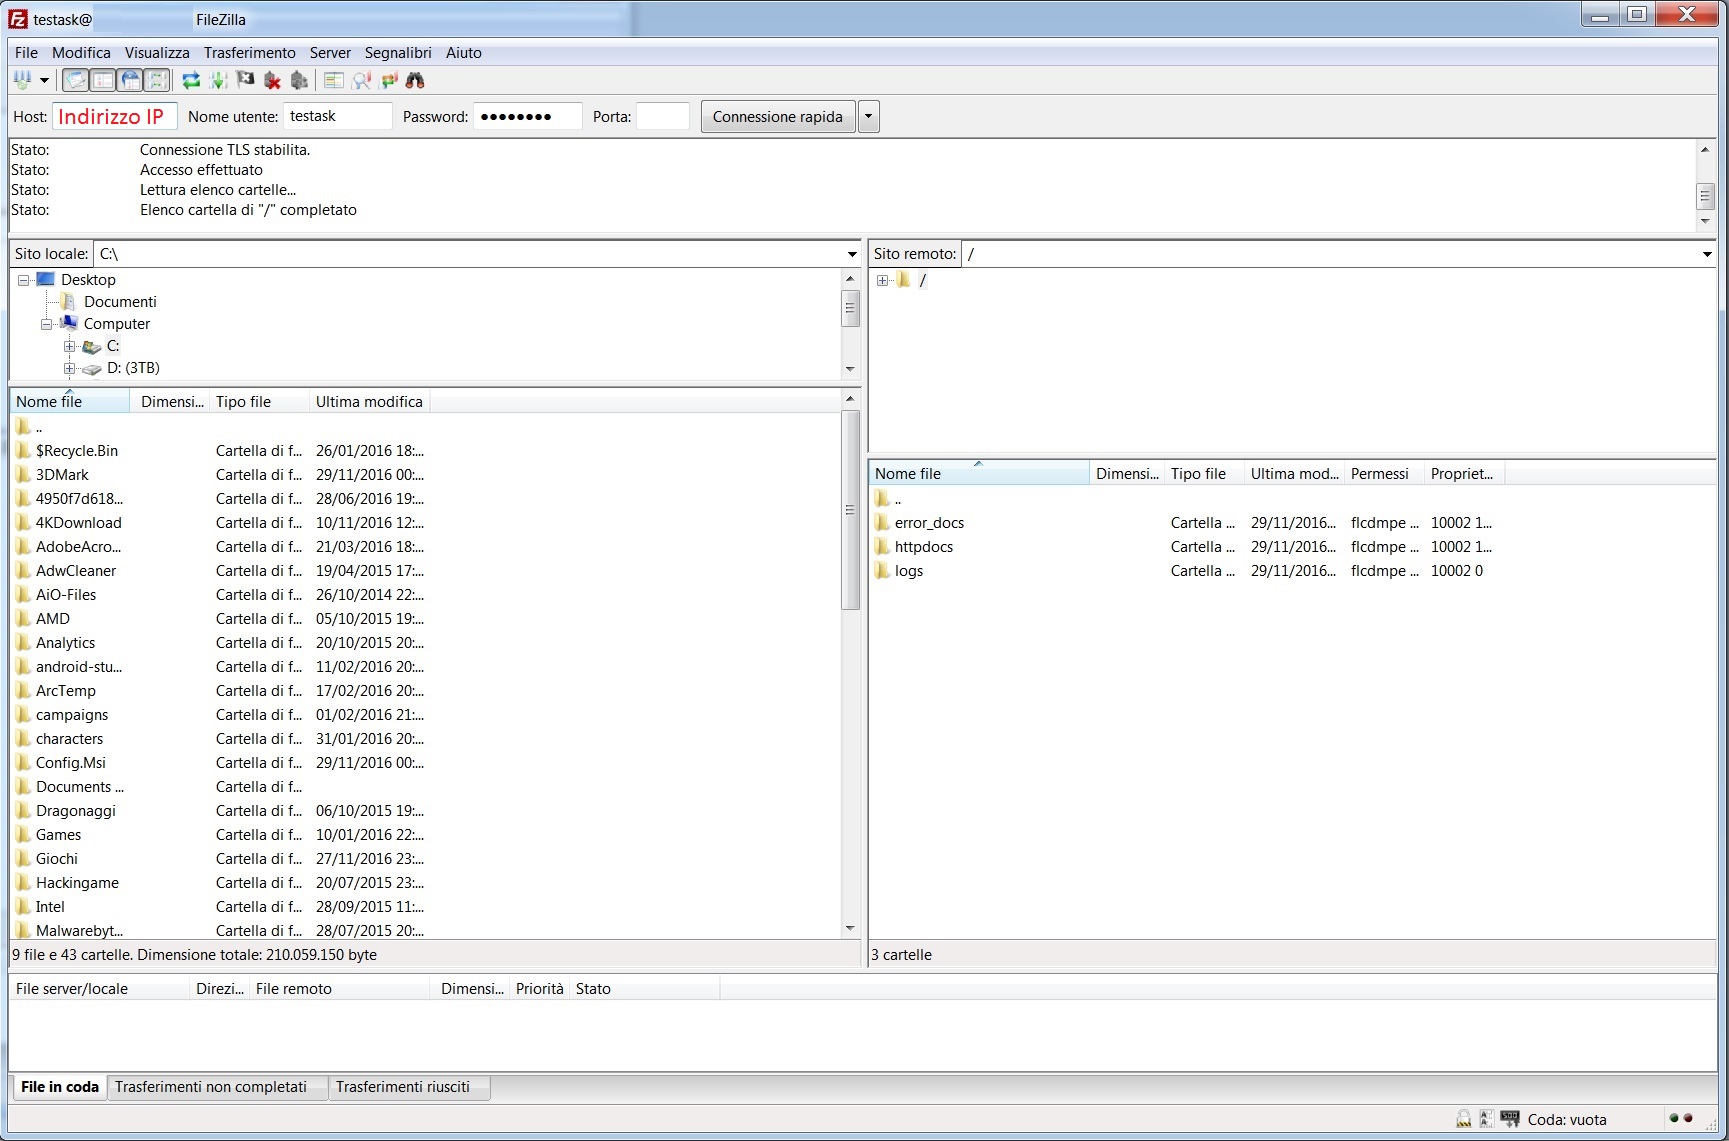Click the C: drive icon in local tree
Viewport: 1729px width, 1141px height.
[91, 346]
